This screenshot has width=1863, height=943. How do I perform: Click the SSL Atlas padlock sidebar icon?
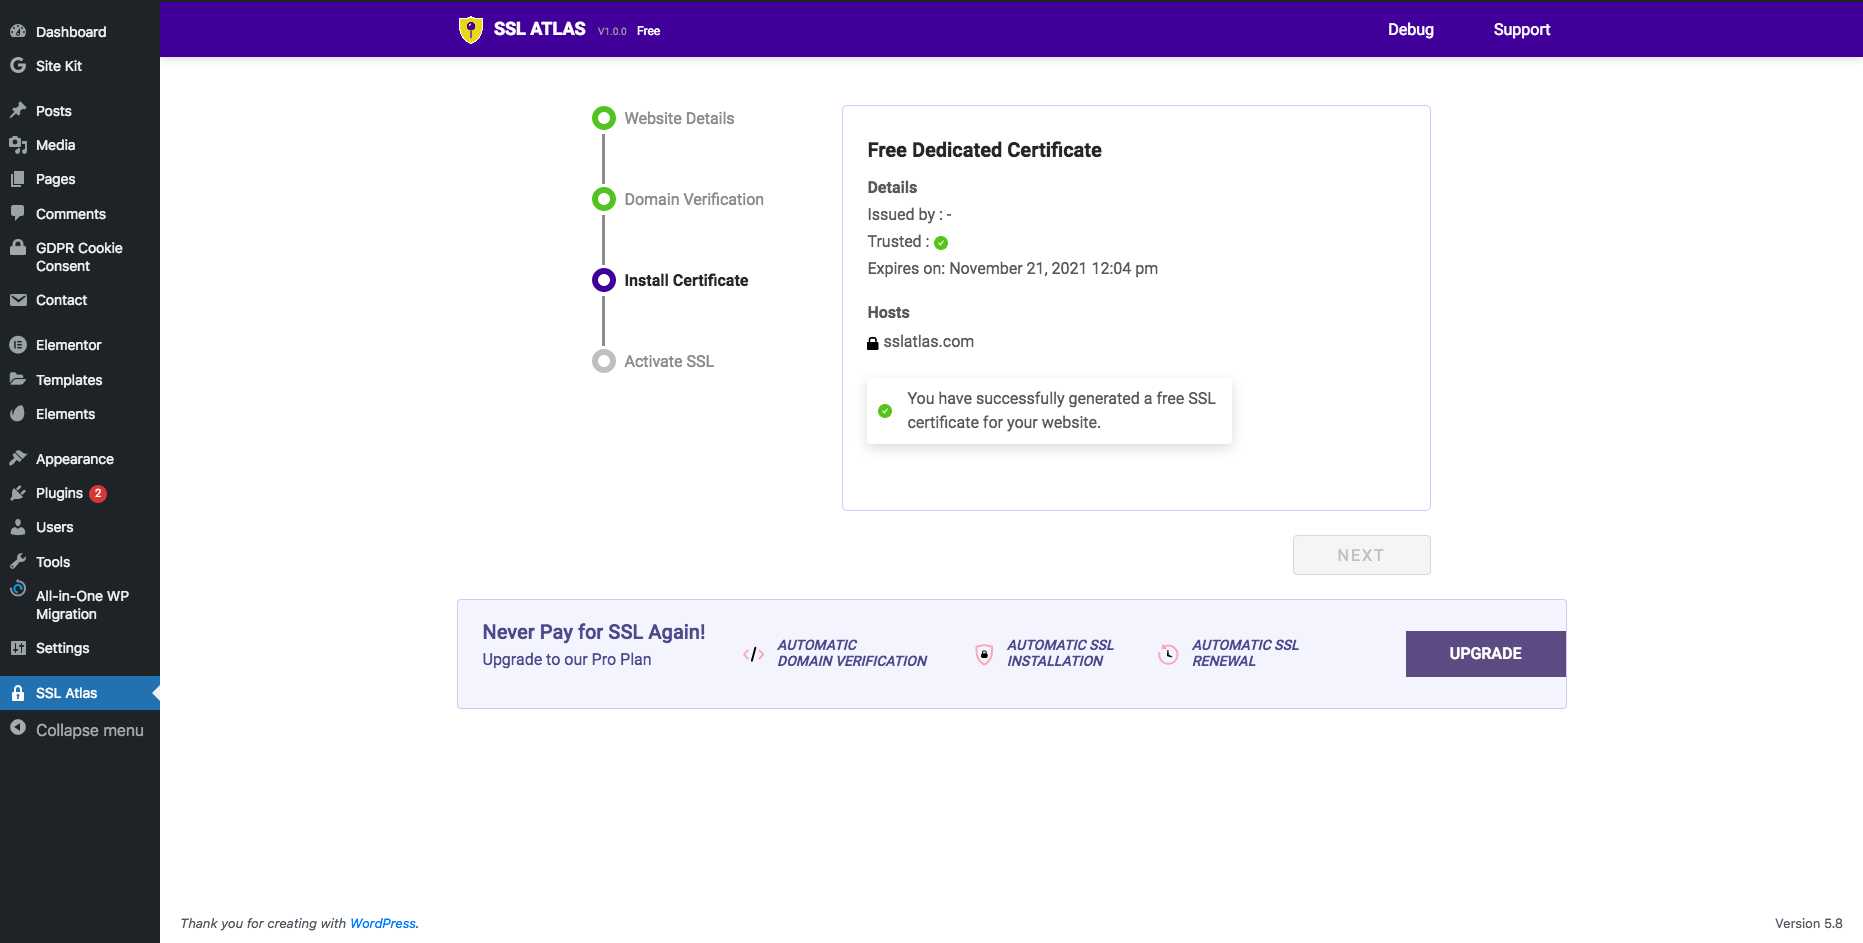(x=18, y=693)
